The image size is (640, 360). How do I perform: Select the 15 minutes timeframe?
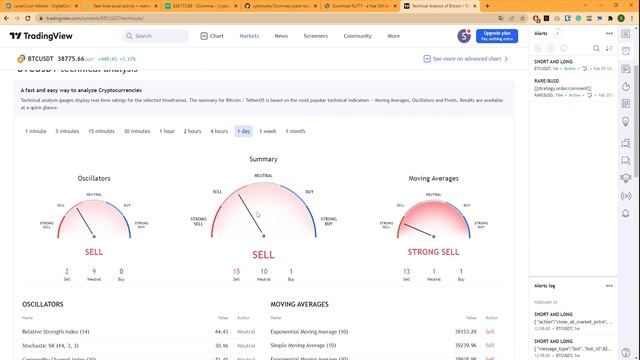101,131
